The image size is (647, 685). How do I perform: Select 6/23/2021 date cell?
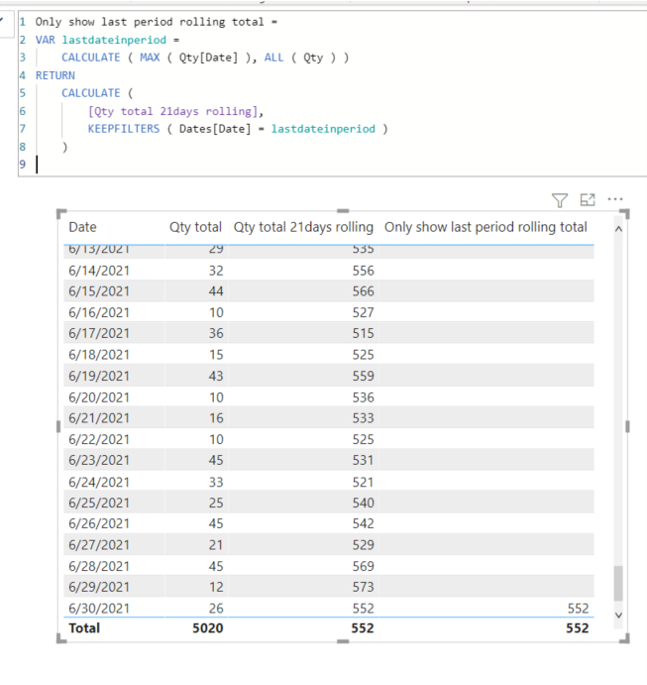pyautogui.click(x=99, y=460)
